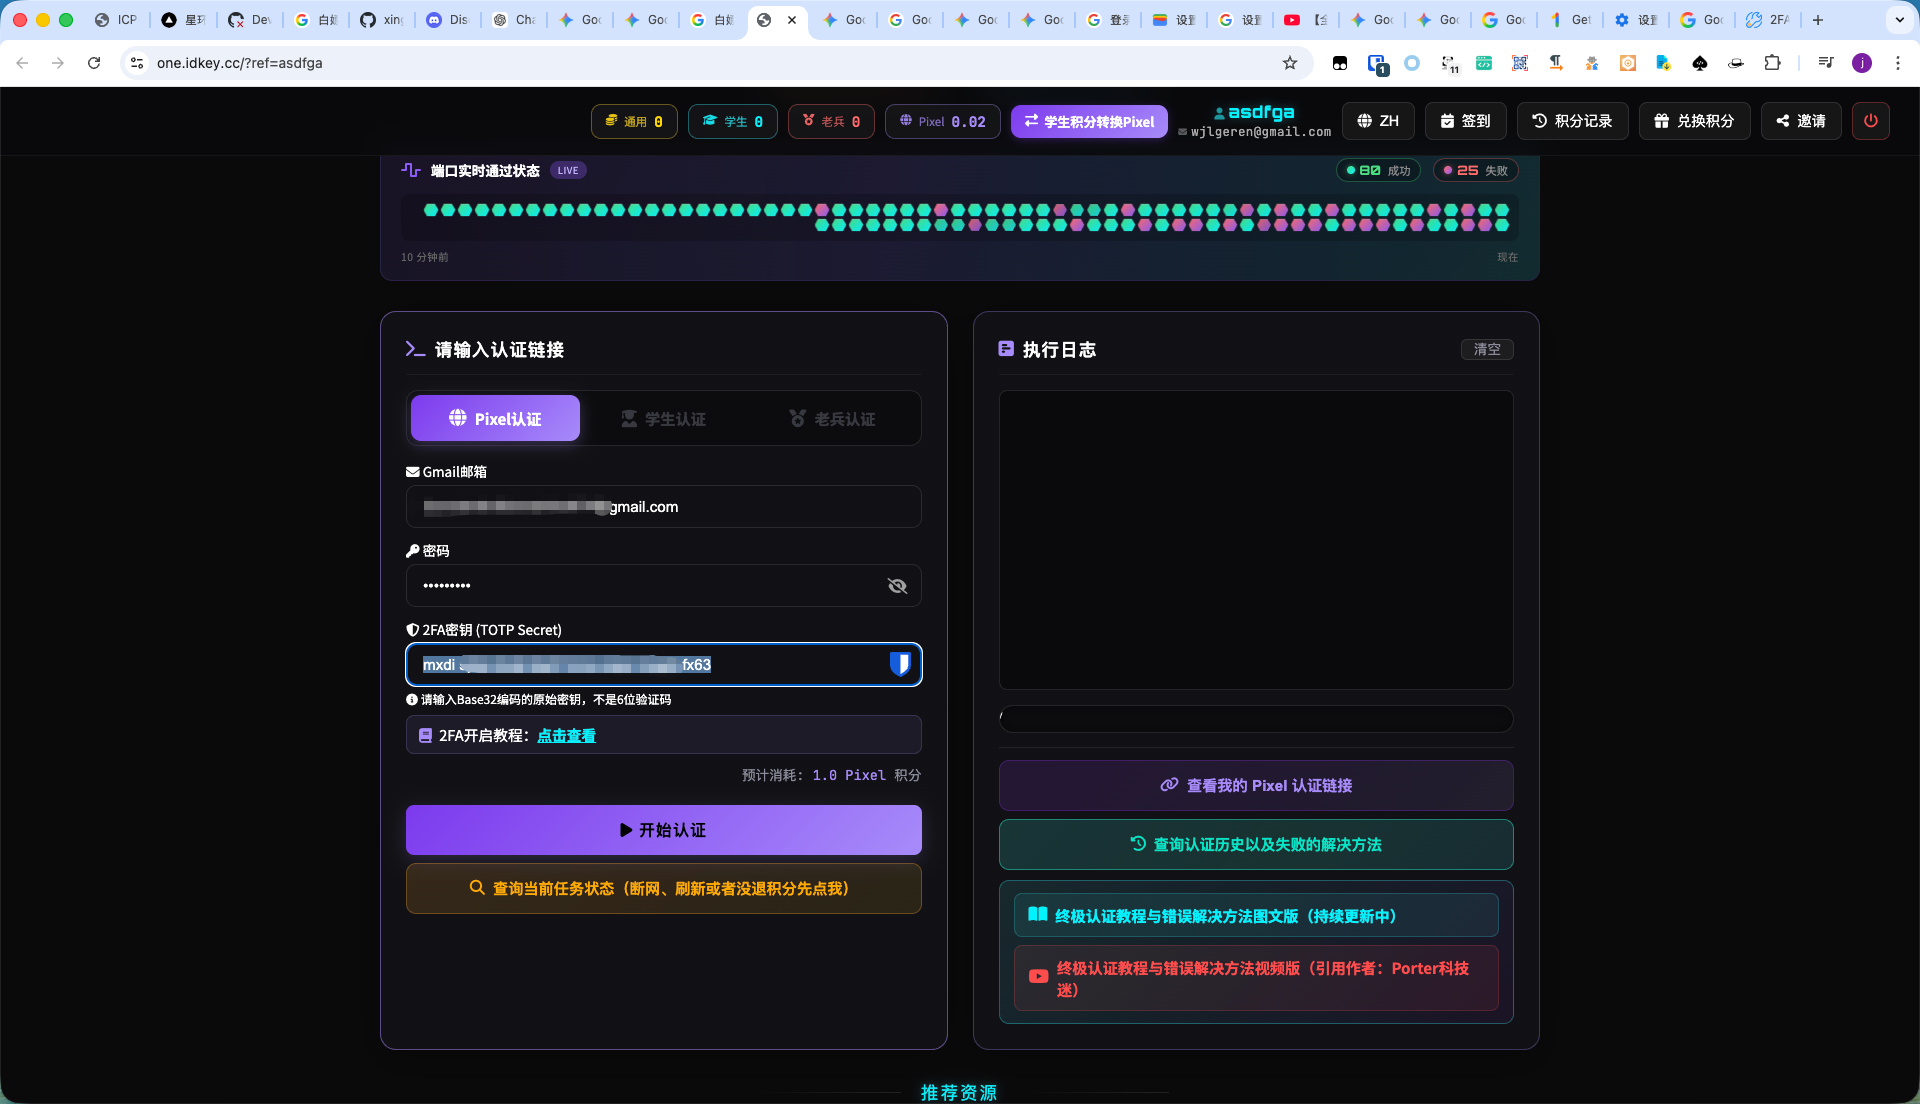Screen dimensions: 1920x1104
Task: Click the 25 失败 status pill
Action: click(x=1476, y=170)
